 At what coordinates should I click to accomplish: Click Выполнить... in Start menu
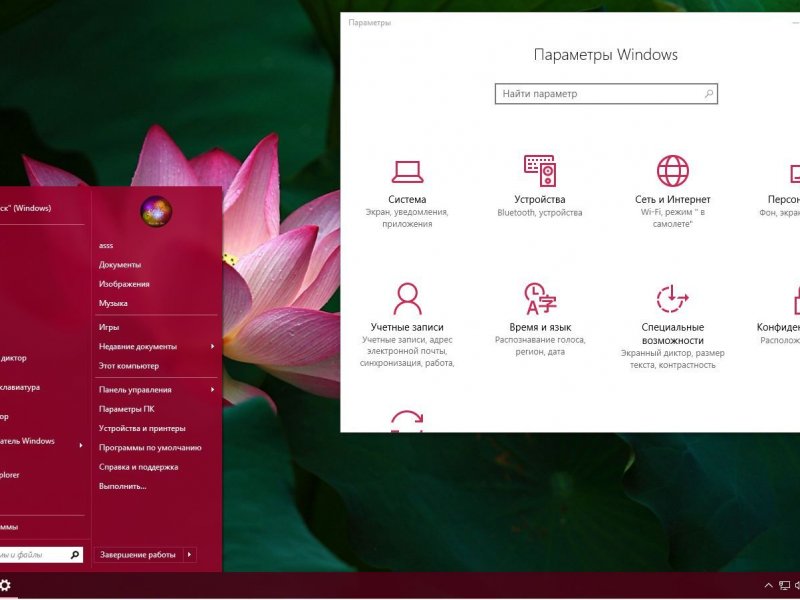pos(122,486)
